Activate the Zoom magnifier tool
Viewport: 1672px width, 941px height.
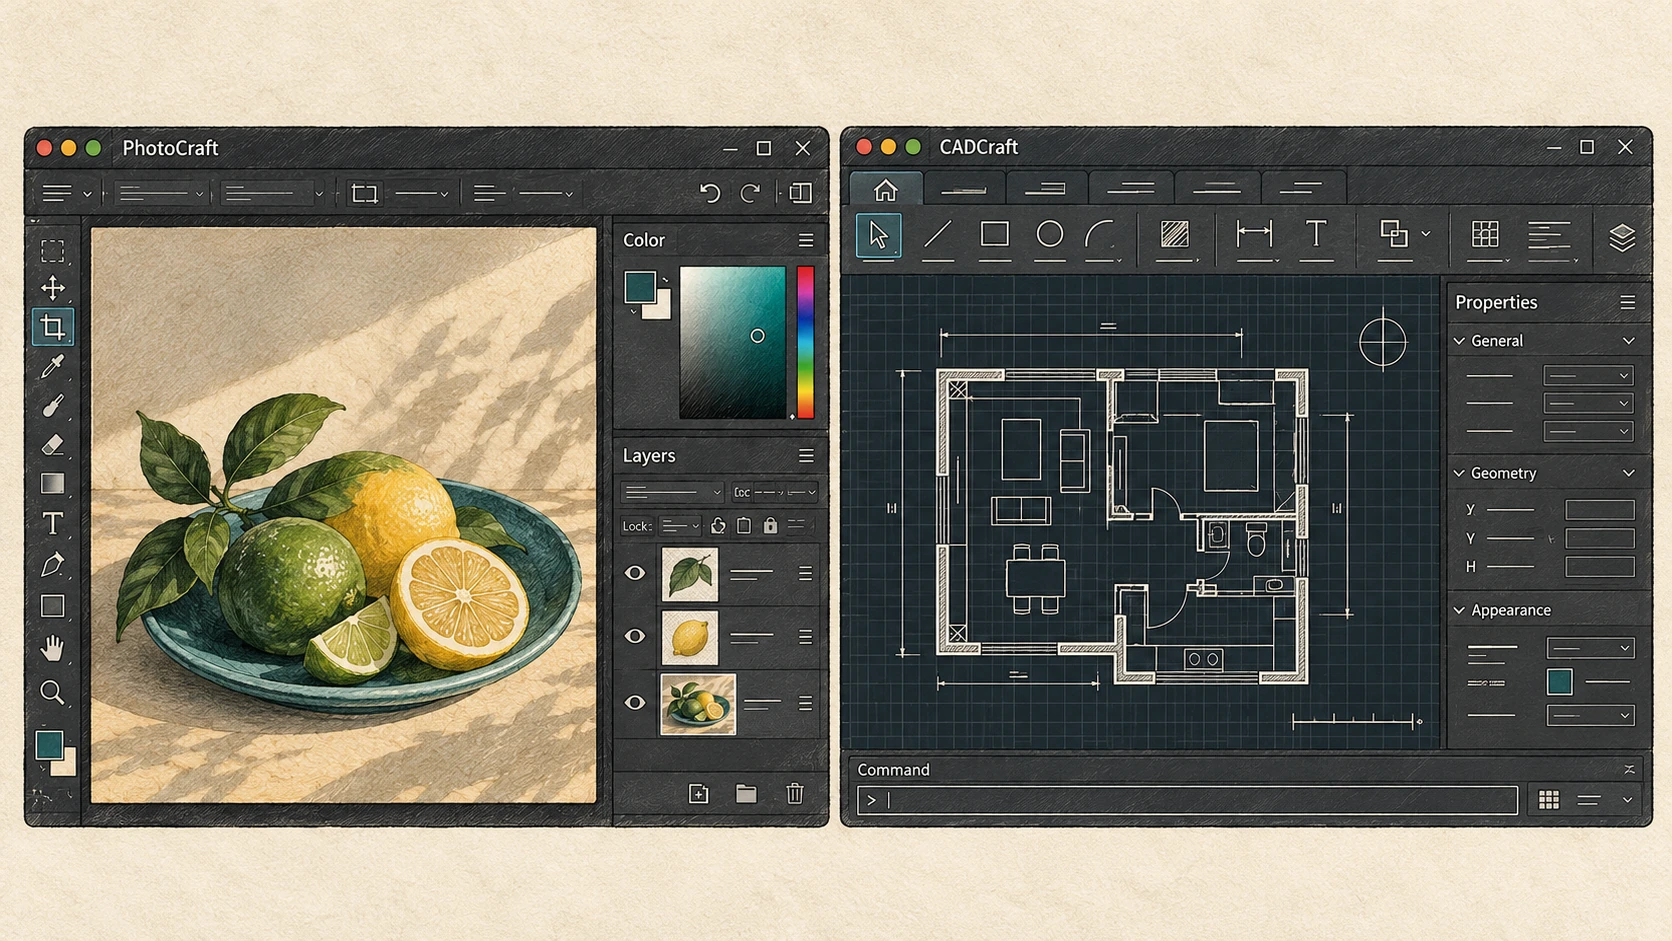(x=53, y=692)
